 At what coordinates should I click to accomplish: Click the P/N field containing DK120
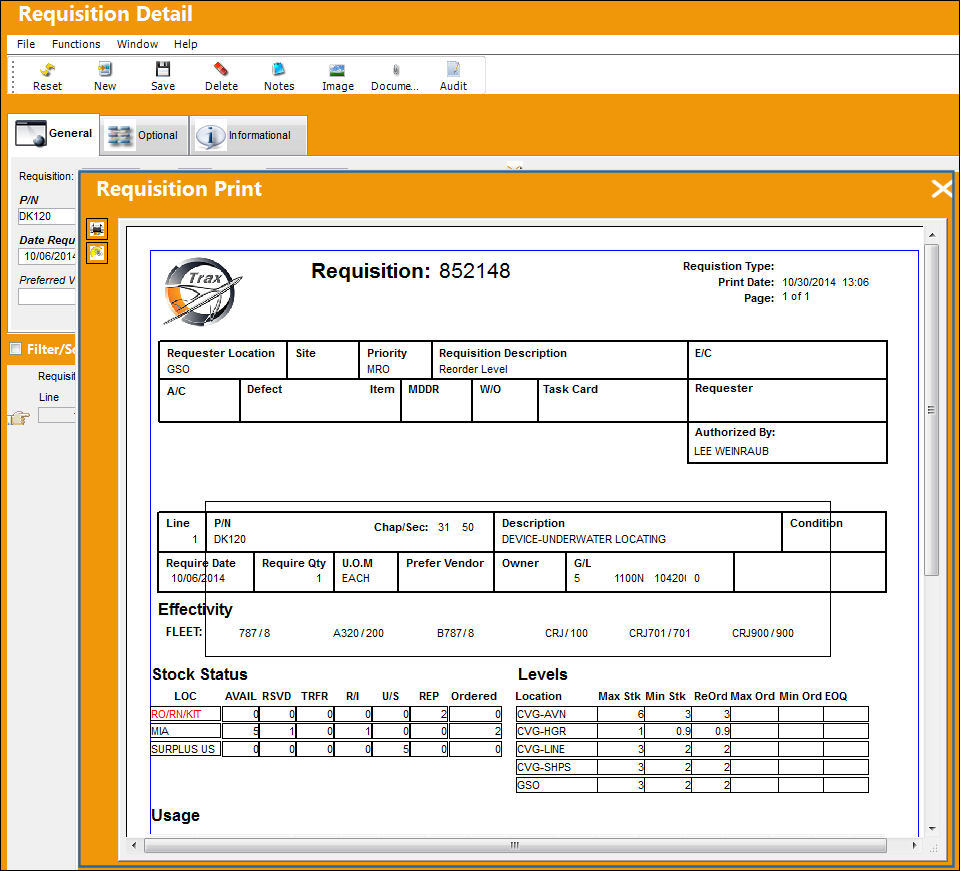click(47, 216)
